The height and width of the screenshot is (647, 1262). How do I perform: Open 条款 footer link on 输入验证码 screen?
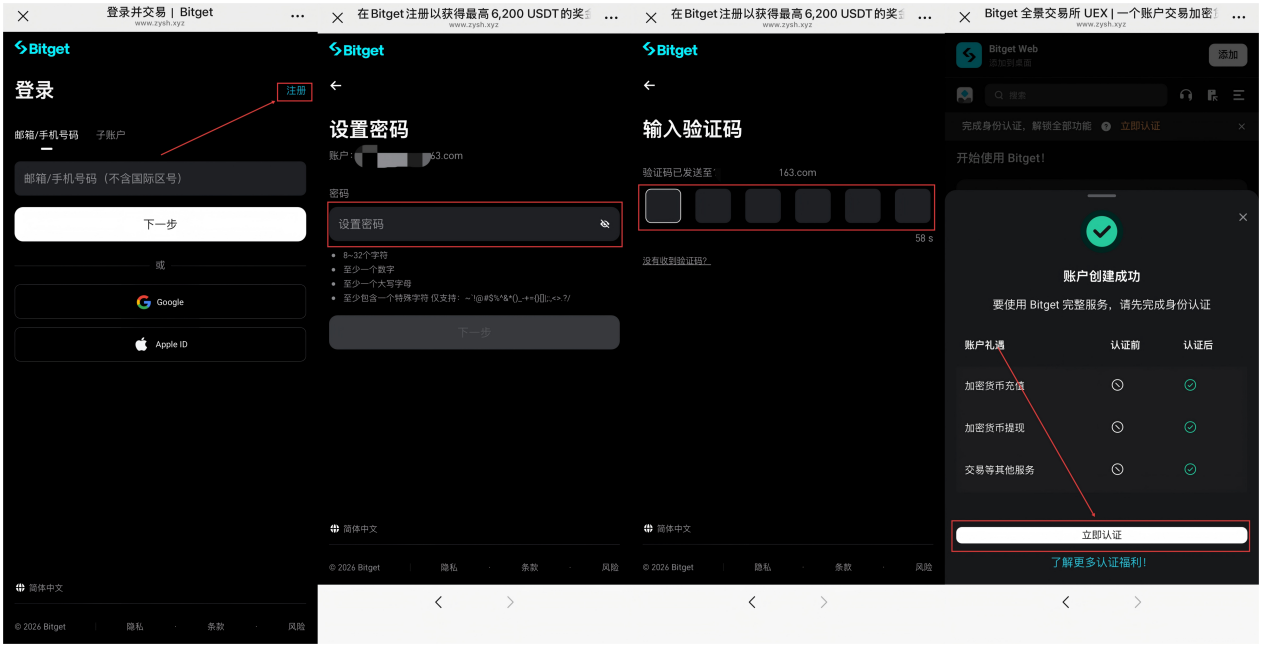(x=844, y=567)
